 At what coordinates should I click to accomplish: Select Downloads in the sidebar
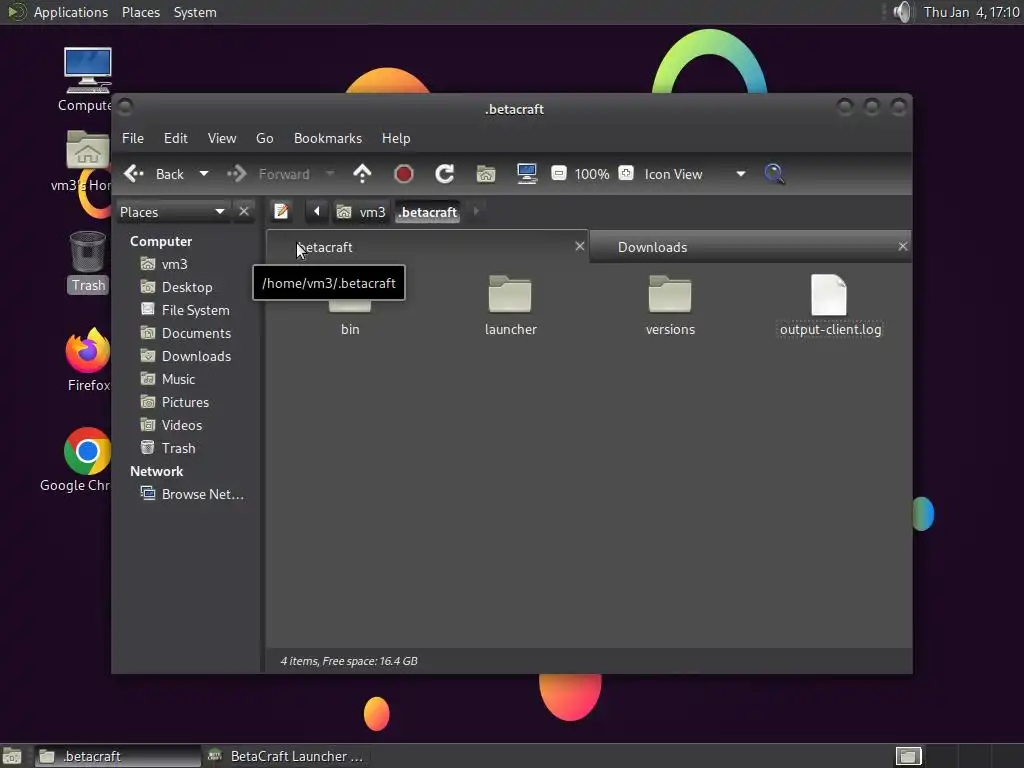(187, 357)
